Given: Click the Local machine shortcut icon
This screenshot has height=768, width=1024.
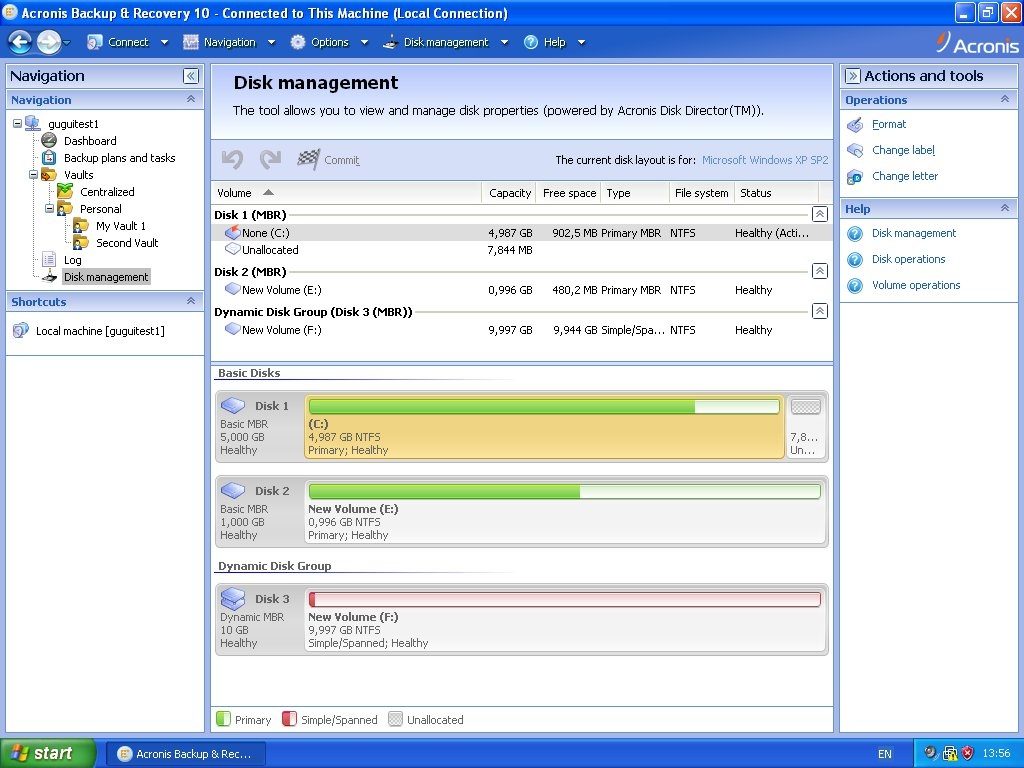Looking at the screenshot, I should pyautogui.click(x=21, y=330).
